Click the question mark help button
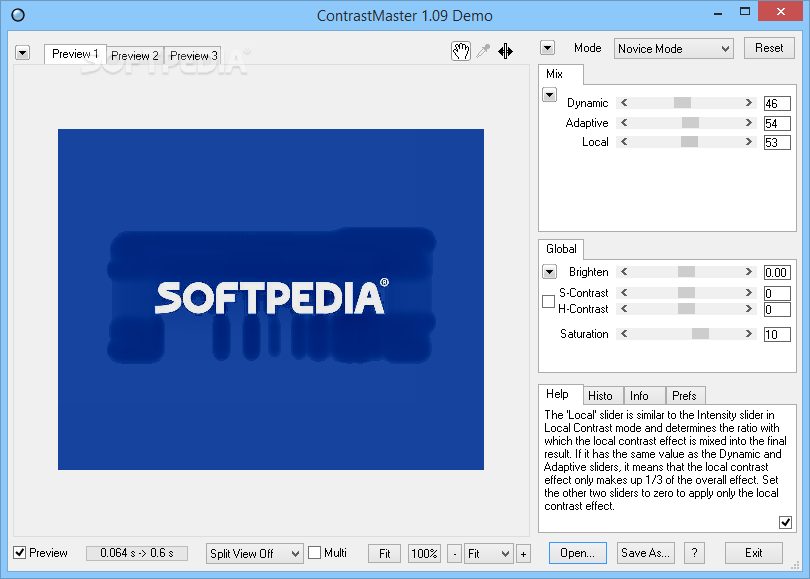The width and height of the screenshot is (810, 579). tap(694, 553)
